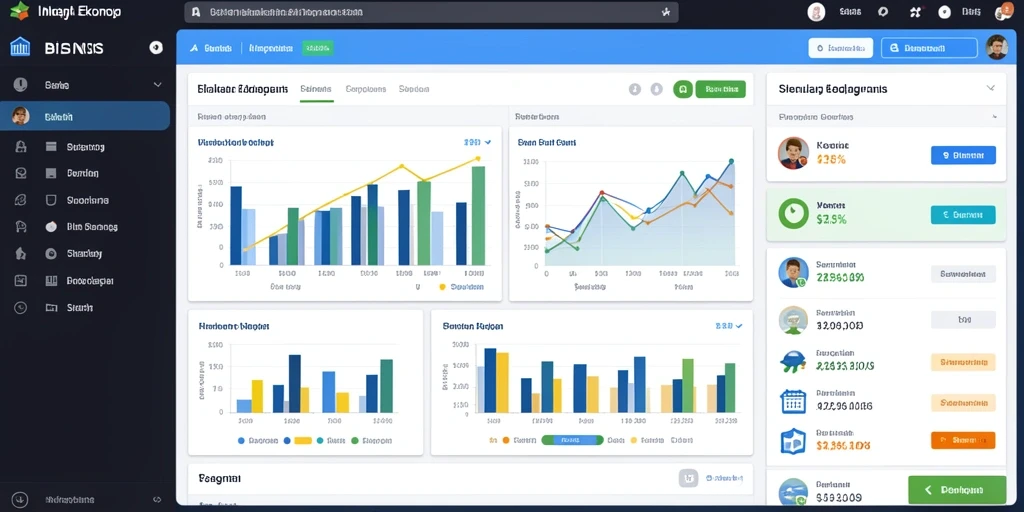
Task: Click the green clock icon in right panel
Action: [793, 214]
